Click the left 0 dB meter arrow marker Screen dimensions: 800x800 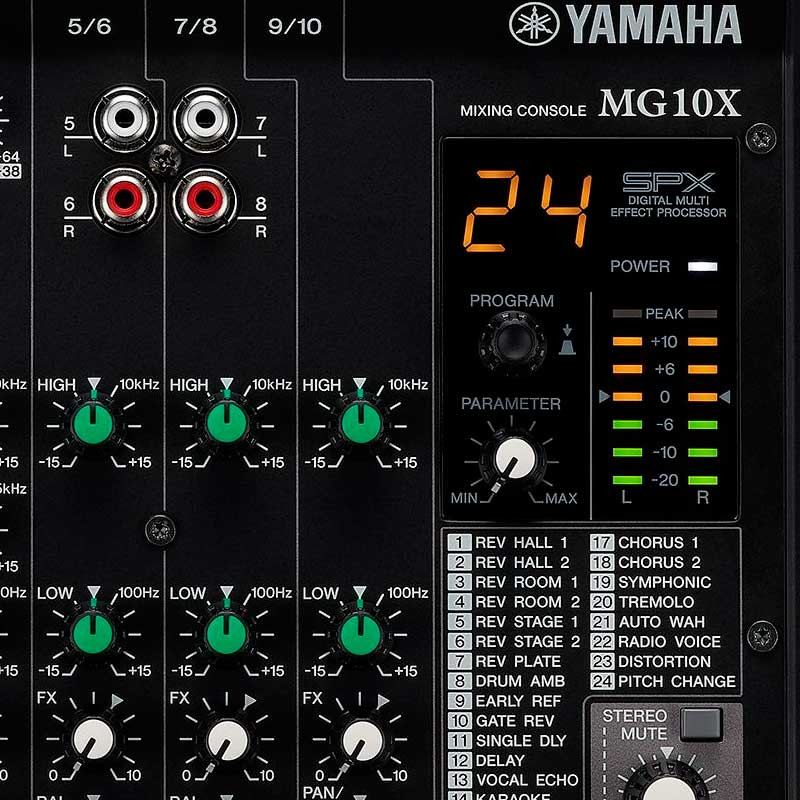[x=604, y=396]
